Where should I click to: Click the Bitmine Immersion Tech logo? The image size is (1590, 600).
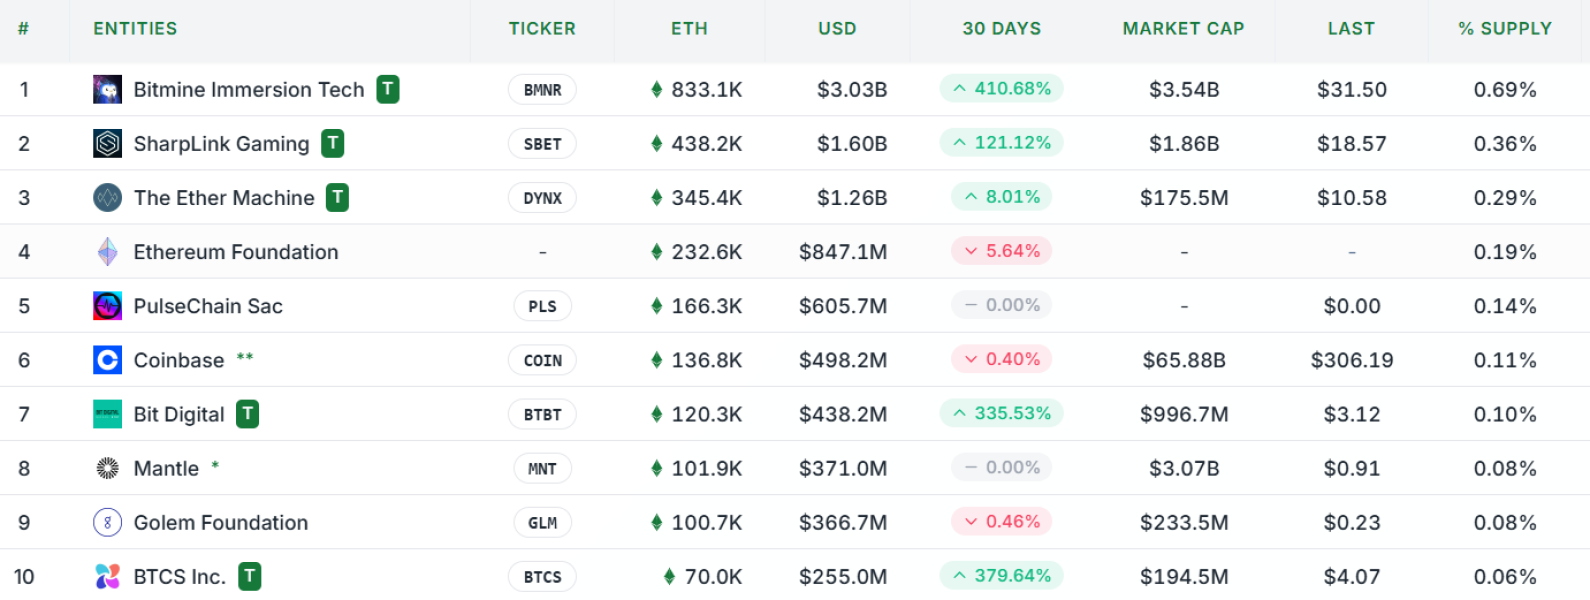click(x=107, y=89)
